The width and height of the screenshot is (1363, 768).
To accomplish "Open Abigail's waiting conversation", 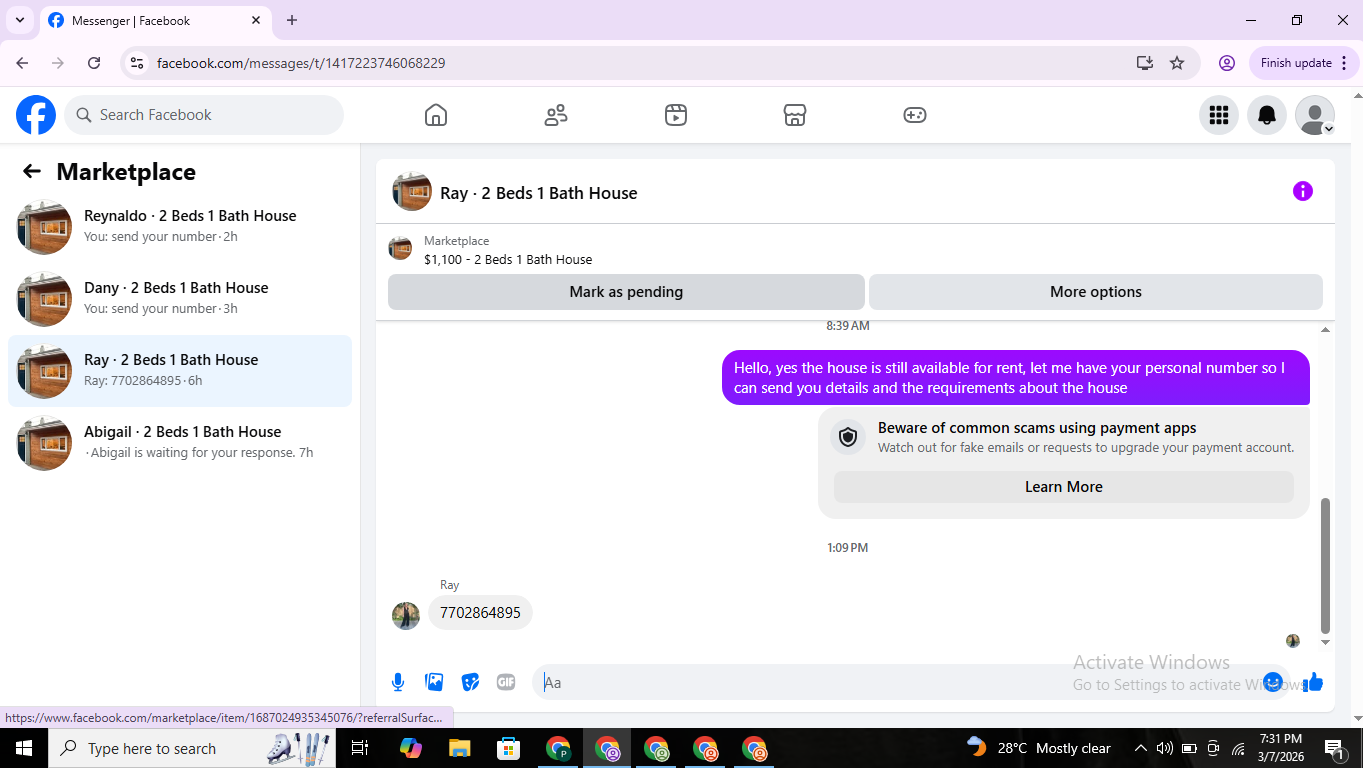I will [180, 443].
